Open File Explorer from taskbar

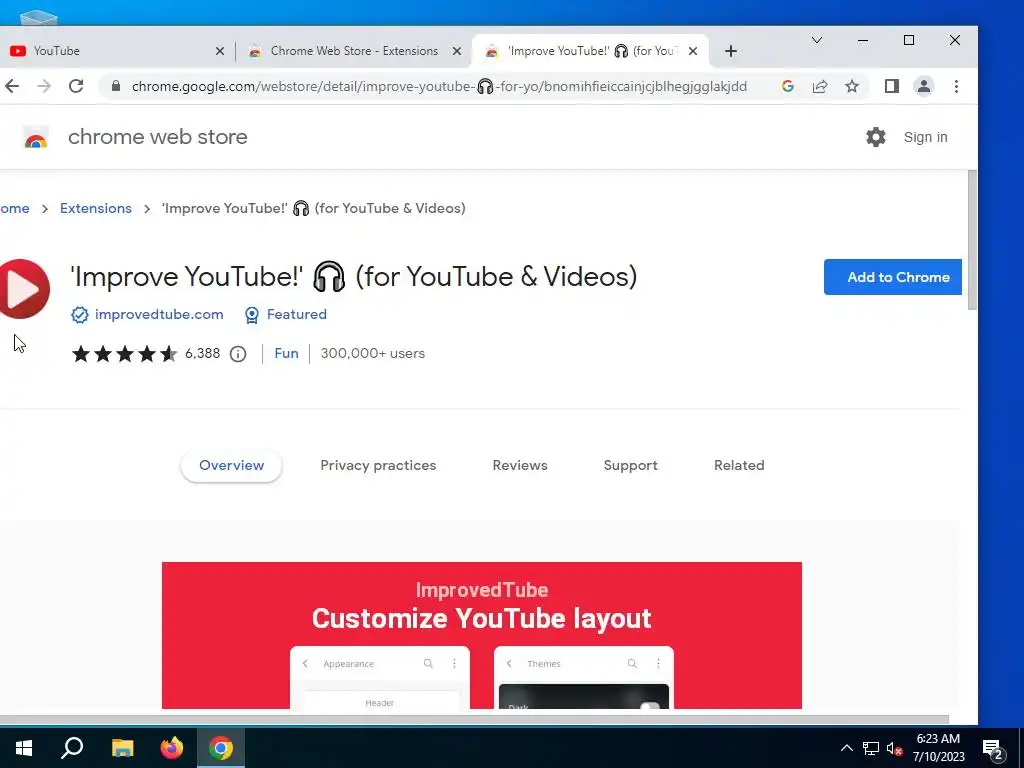click(x=122, y=748)
